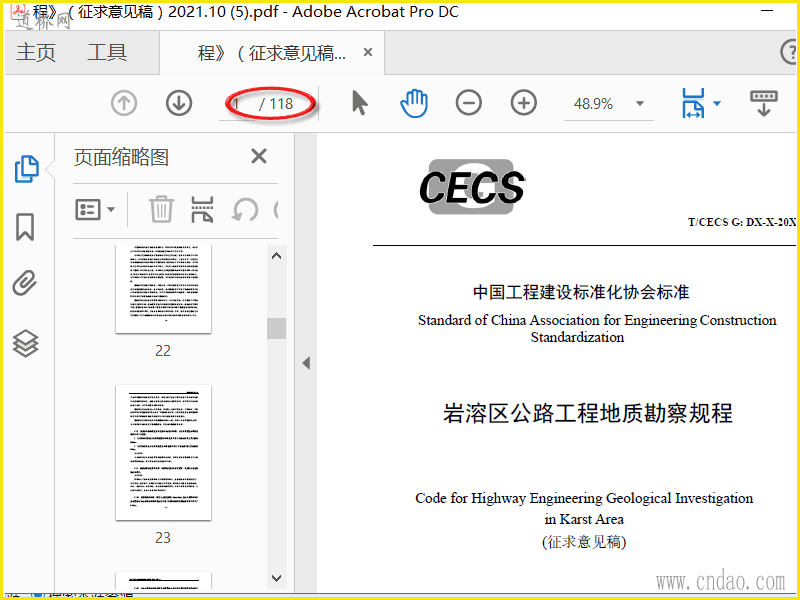The width and height of the screenshot is (800, 600).
Task: Open the zoom level dropdown arrow
Action: pyautogui.click(x=640, y=104)
